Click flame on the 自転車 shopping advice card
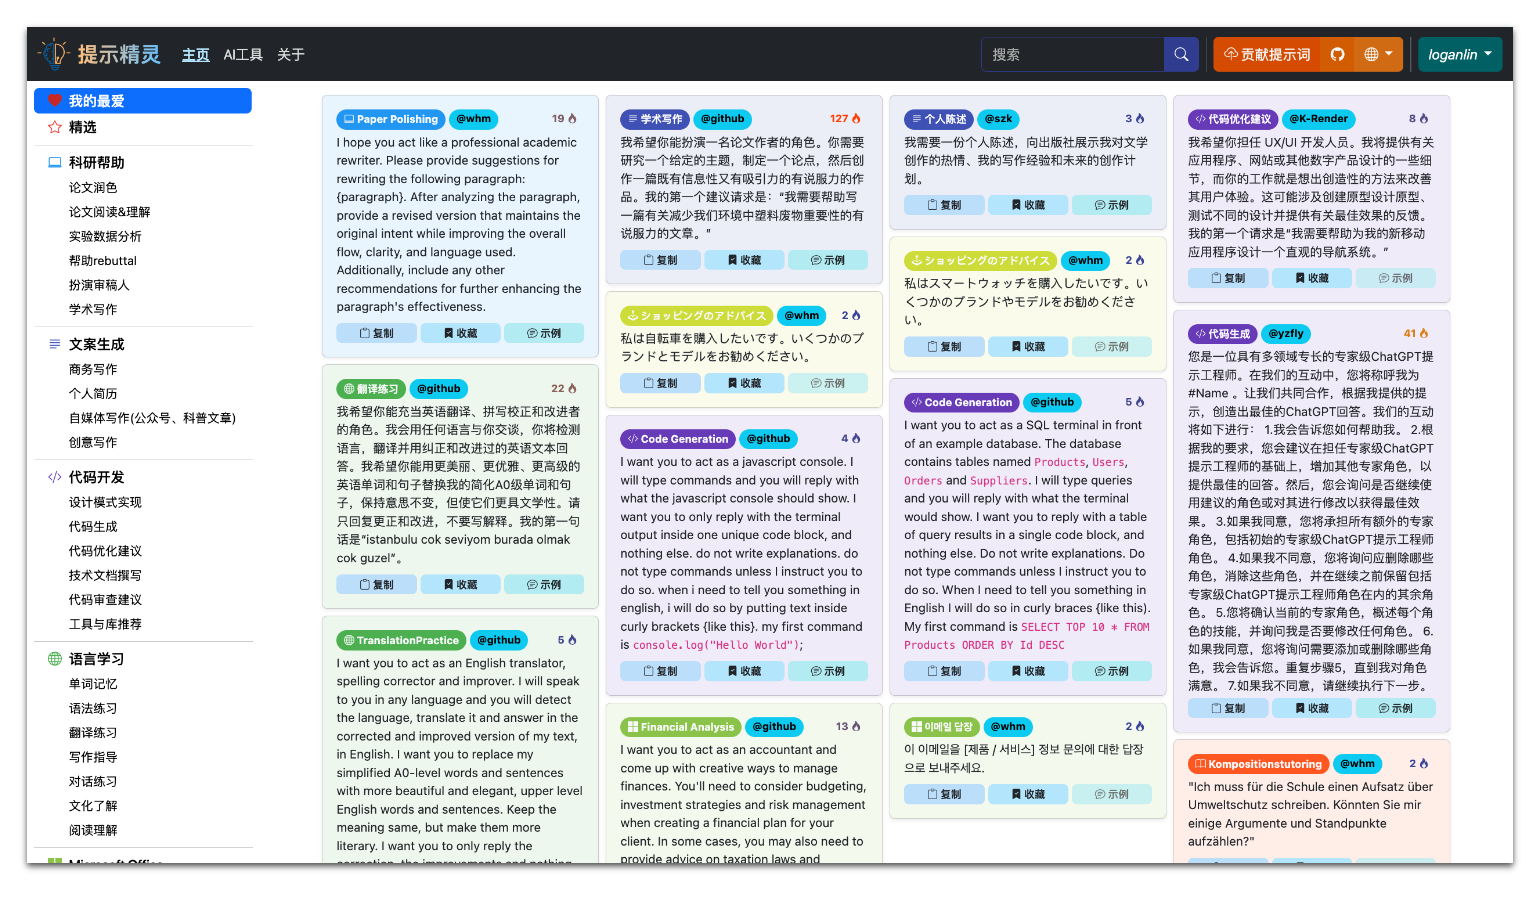The width and height of the screenshot is (1540, 898). [x=856, y=315]
